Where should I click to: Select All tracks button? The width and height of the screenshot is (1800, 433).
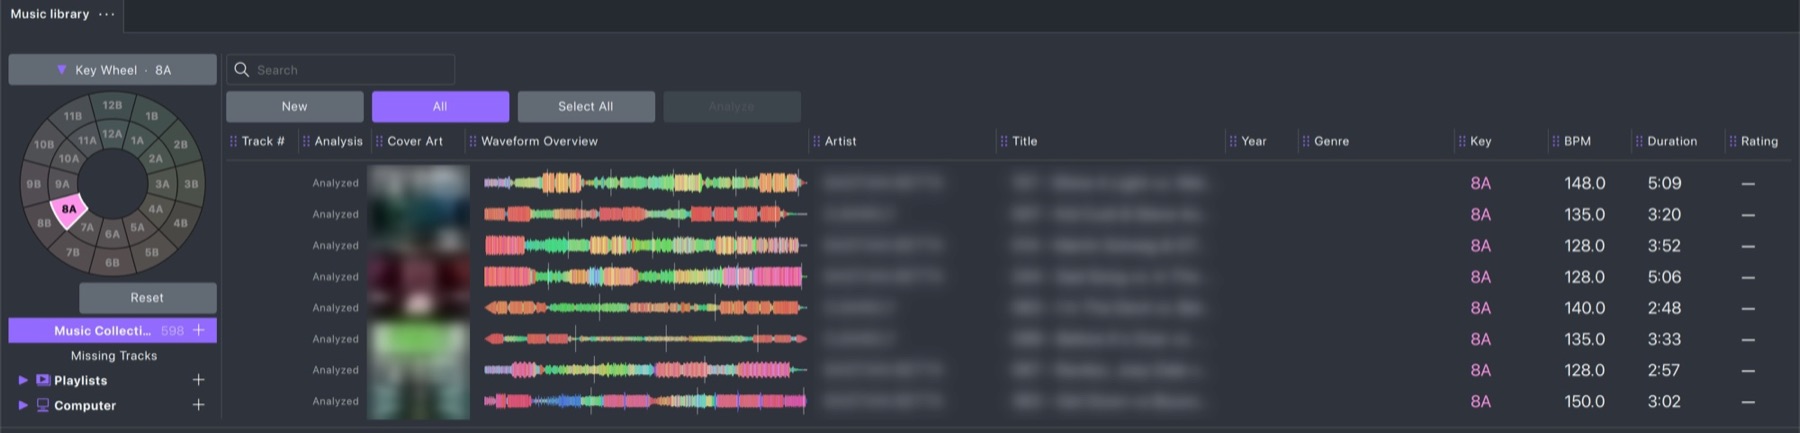[x=586, y=107]
